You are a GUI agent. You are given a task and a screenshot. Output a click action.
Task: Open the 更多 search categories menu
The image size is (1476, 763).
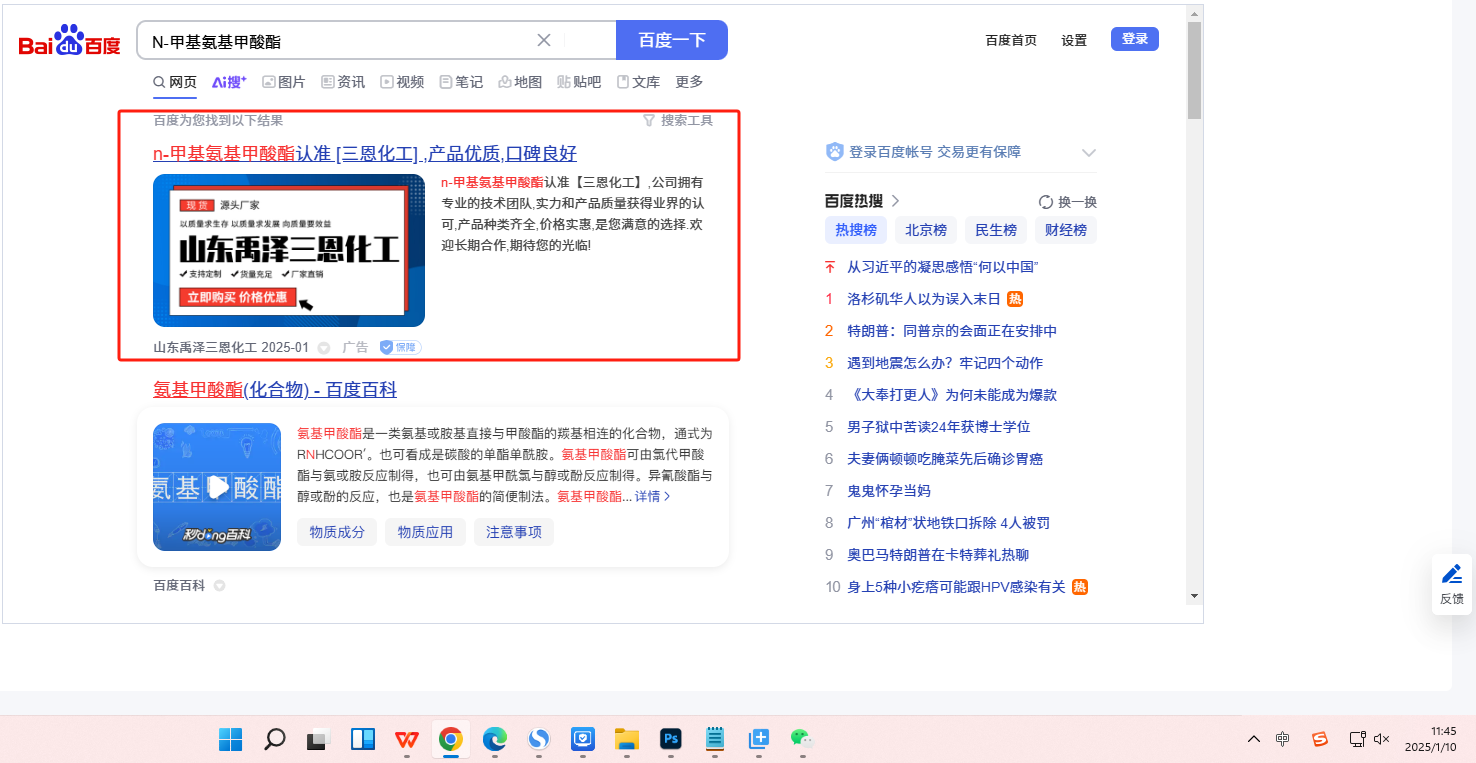[x=689, y=82]
